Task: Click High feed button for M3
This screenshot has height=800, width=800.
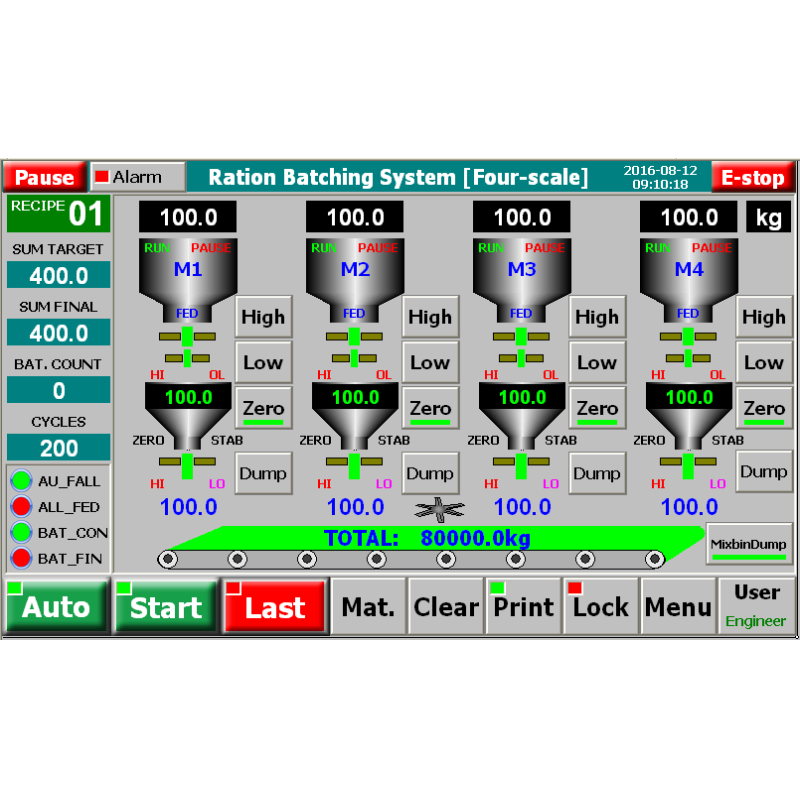Action: pos(597,317)
